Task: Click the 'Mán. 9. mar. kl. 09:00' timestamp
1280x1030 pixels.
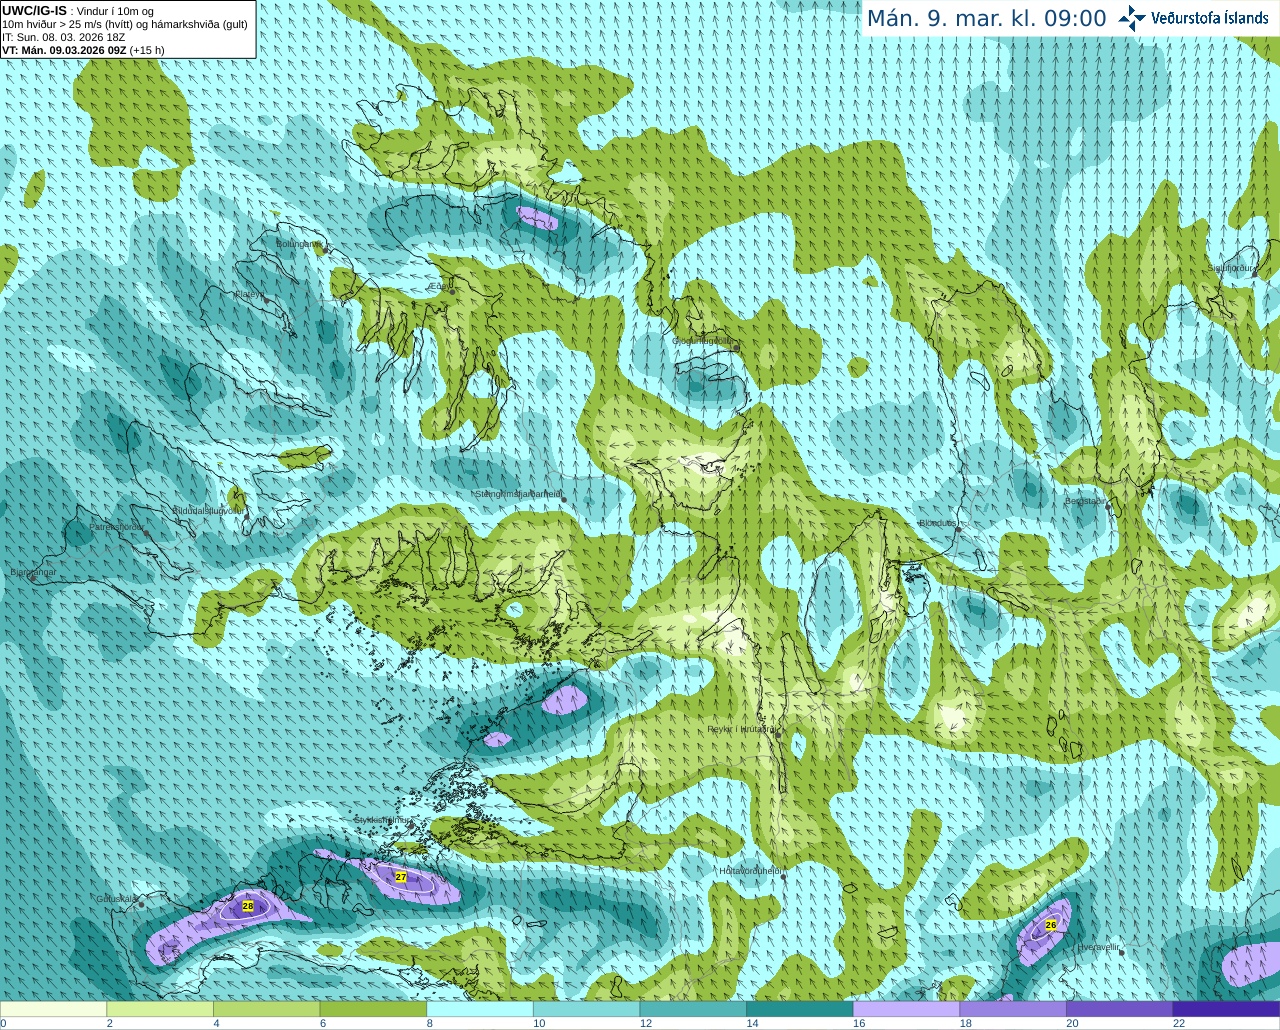Action: click(987, 19)
